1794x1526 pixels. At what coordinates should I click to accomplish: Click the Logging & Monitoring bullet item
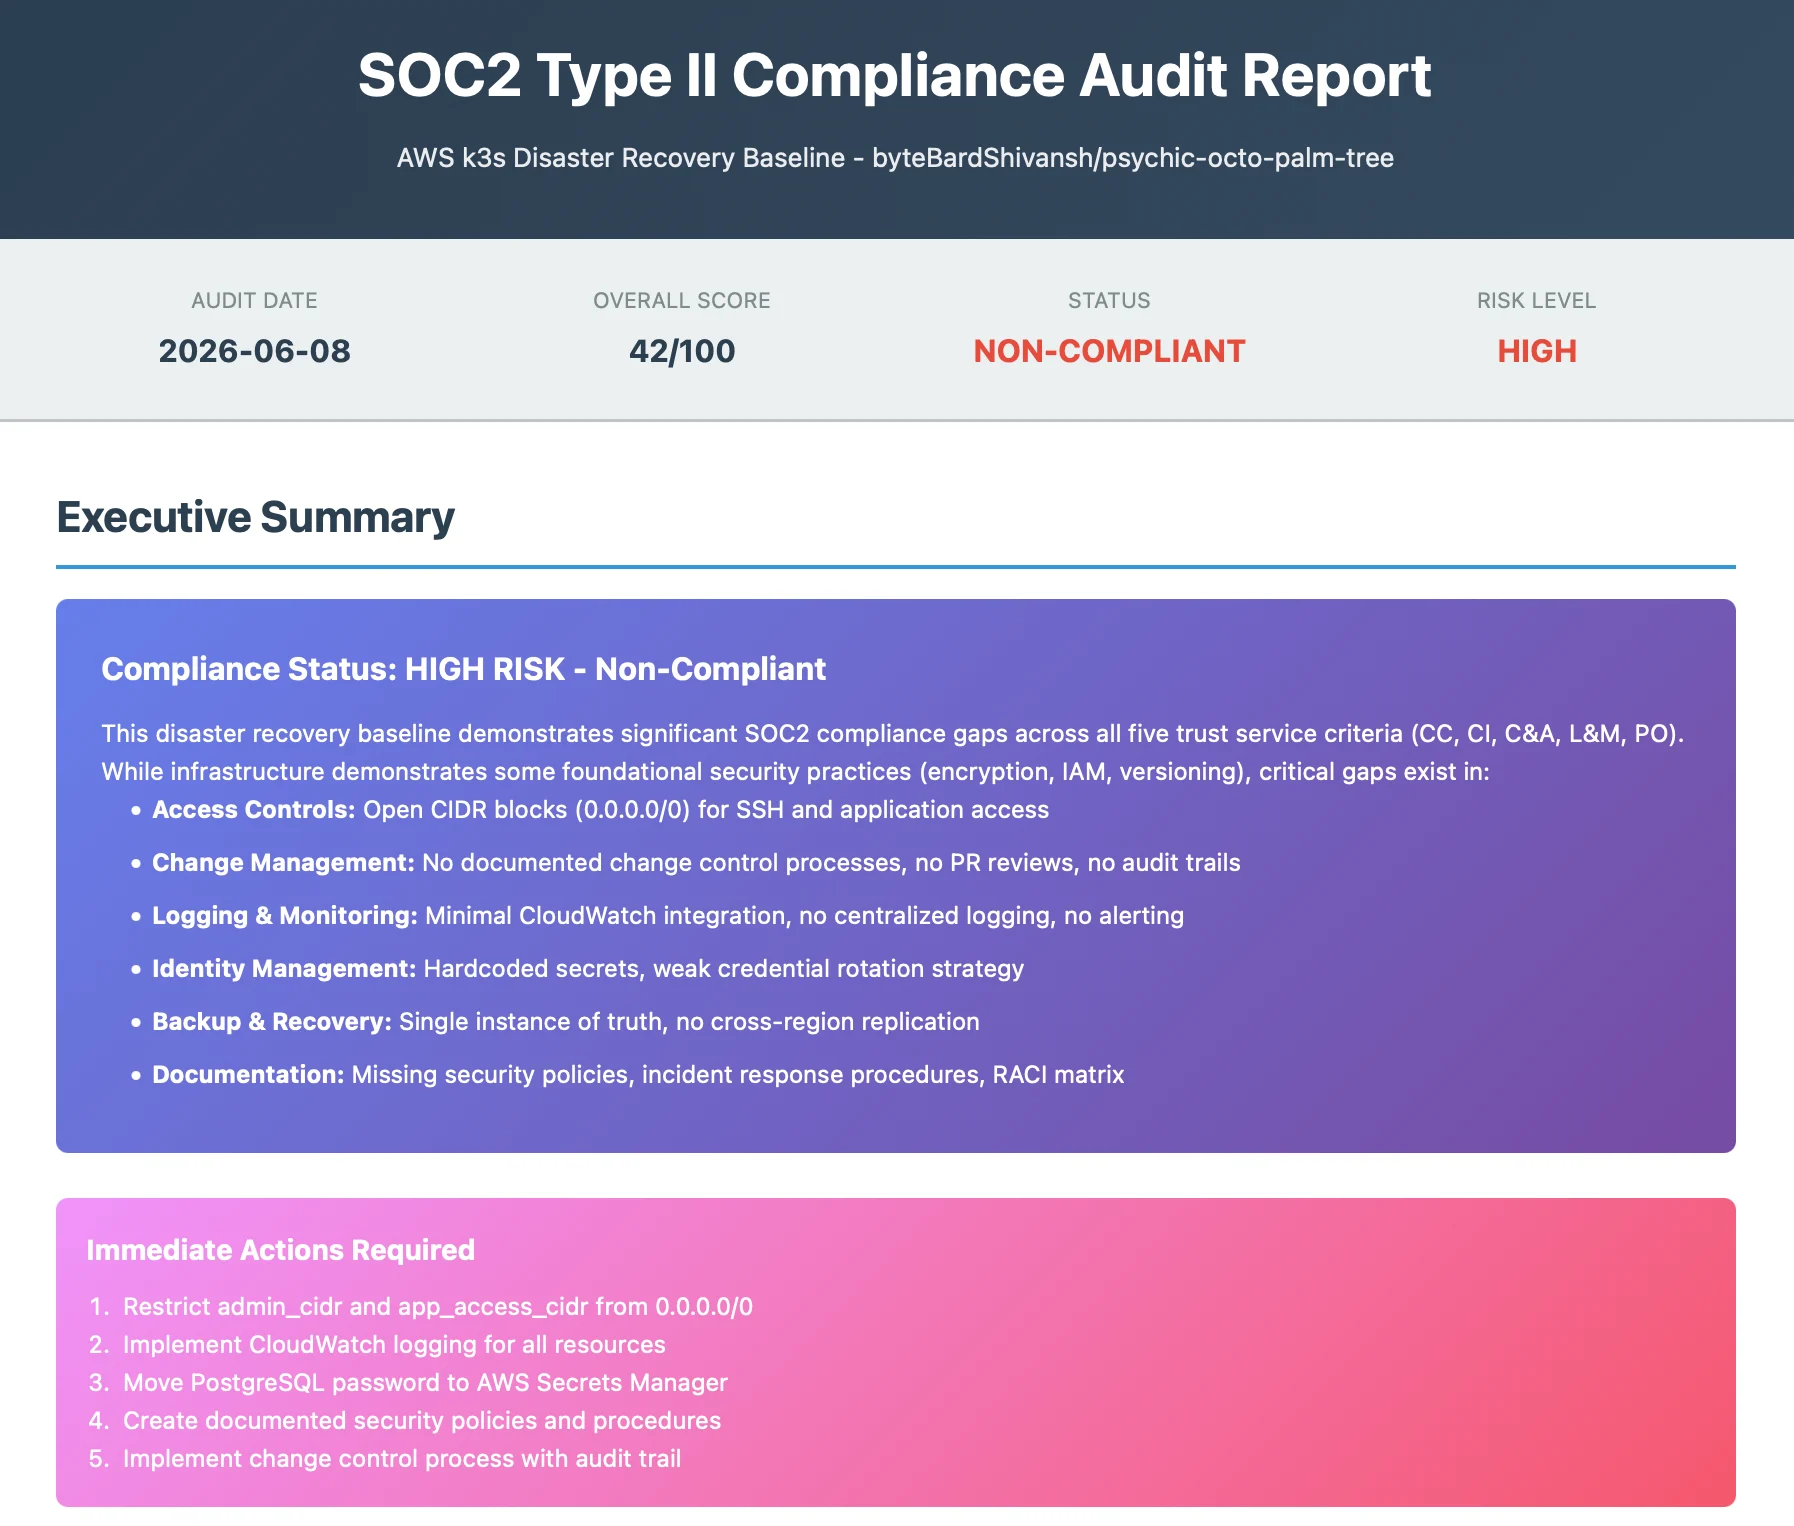click(x=668, y=916)
